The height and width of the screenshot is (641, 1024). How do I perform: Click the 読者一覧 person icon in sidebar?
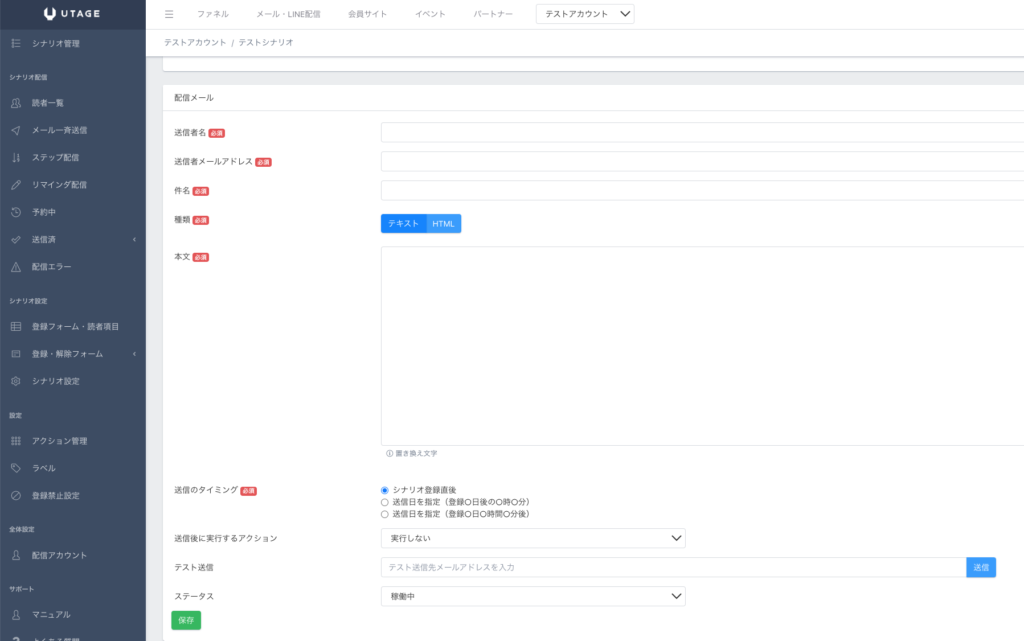[15, 103]
